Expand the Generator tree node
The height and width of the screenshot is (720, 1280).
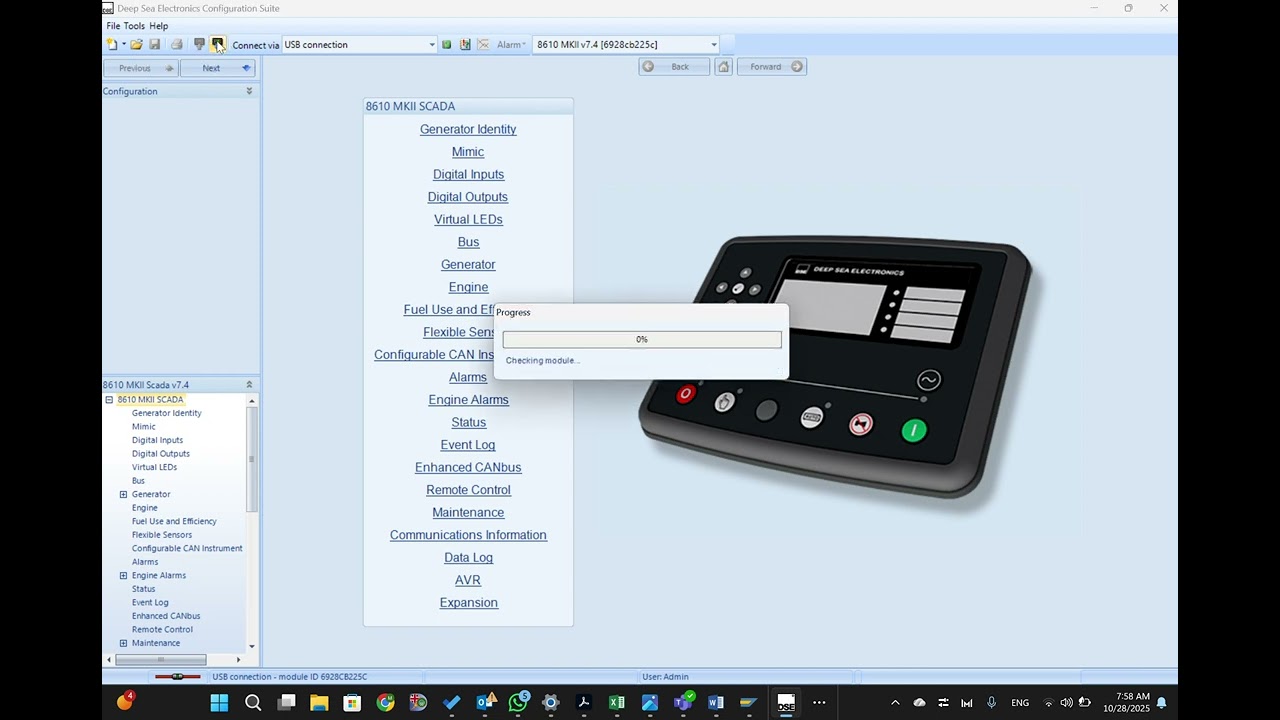pos(123,494)
